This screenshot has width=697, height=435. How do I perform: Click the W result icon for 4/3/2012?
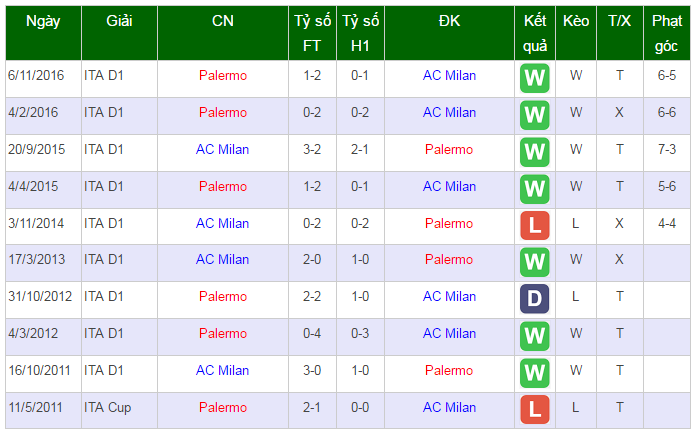click(x=534, y=335)
